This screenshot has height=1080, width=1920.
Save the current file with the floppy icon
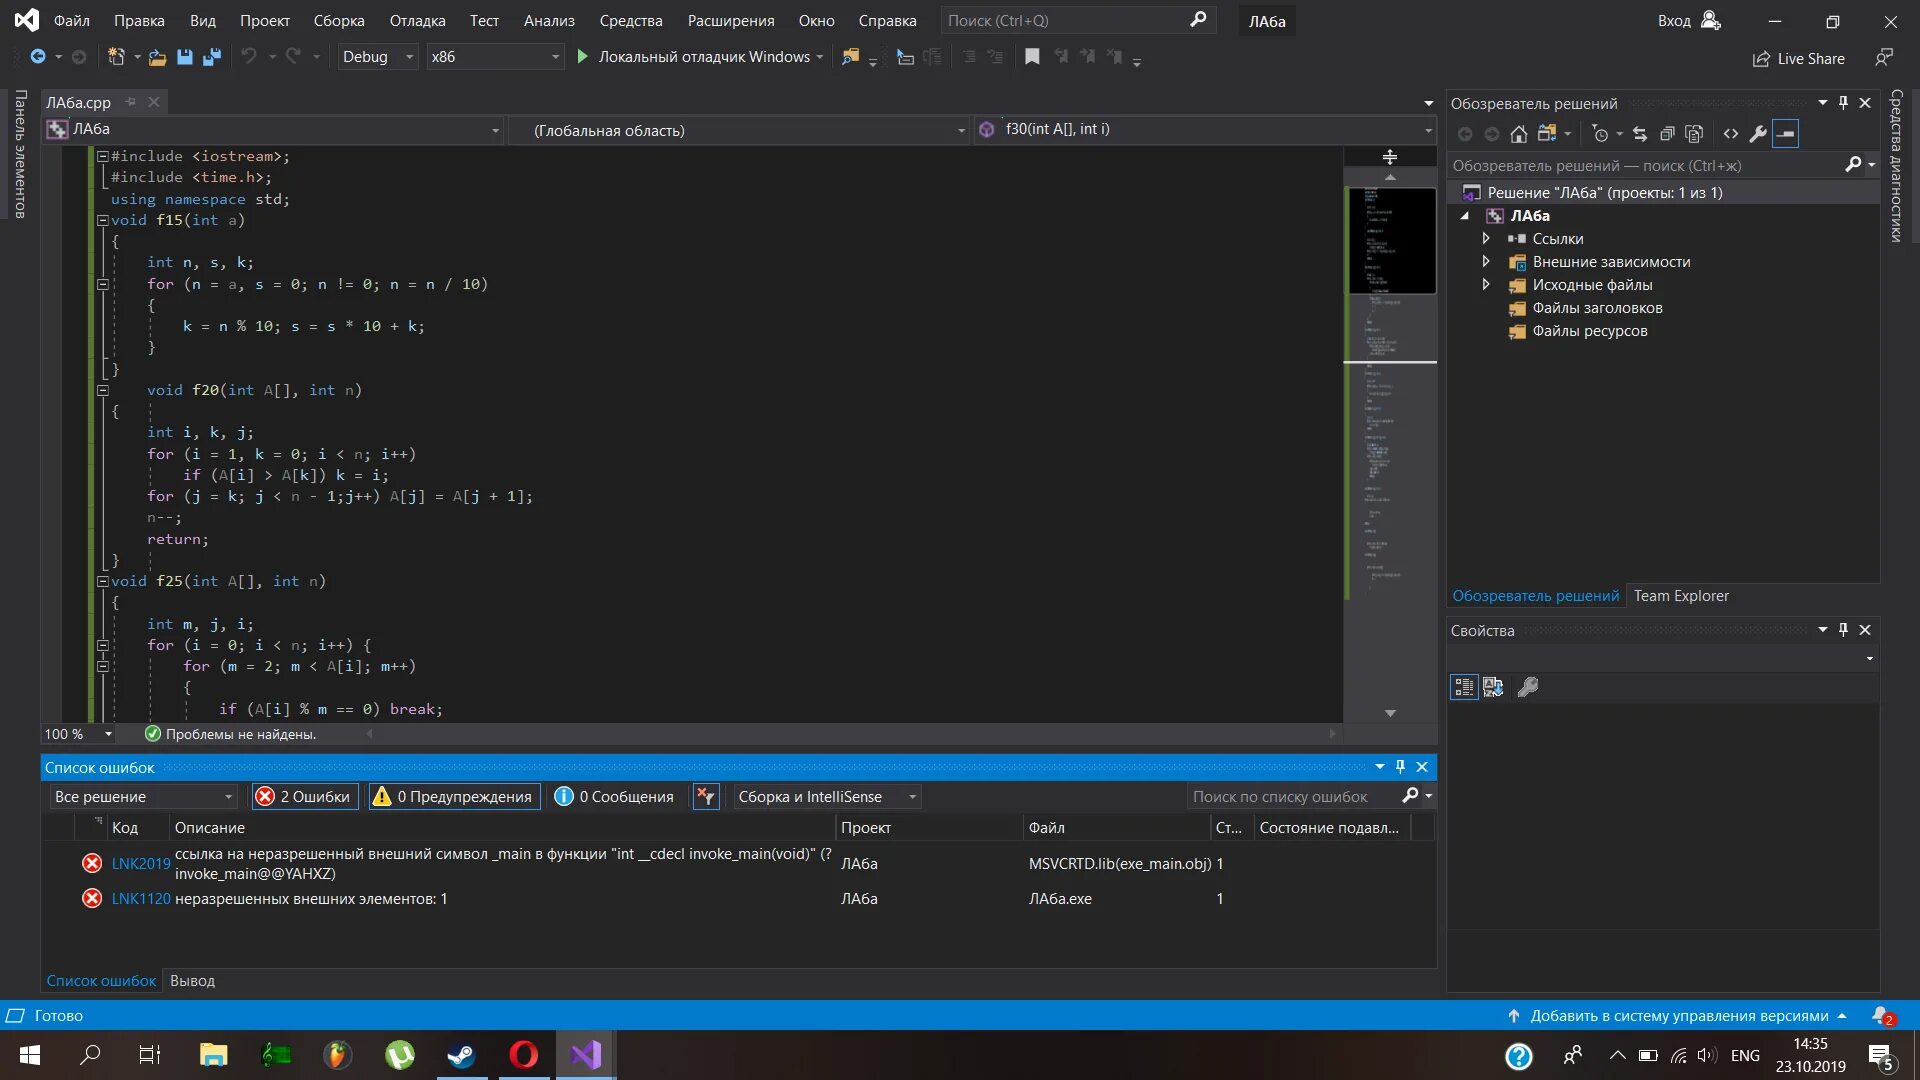(x=184, y=57)
